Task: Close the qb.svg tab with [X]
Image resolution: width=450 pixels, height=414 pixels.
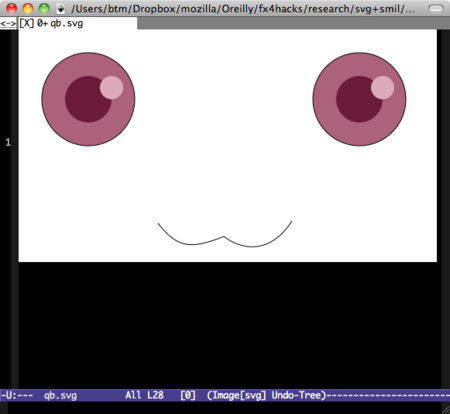Action: pos(27,23)
